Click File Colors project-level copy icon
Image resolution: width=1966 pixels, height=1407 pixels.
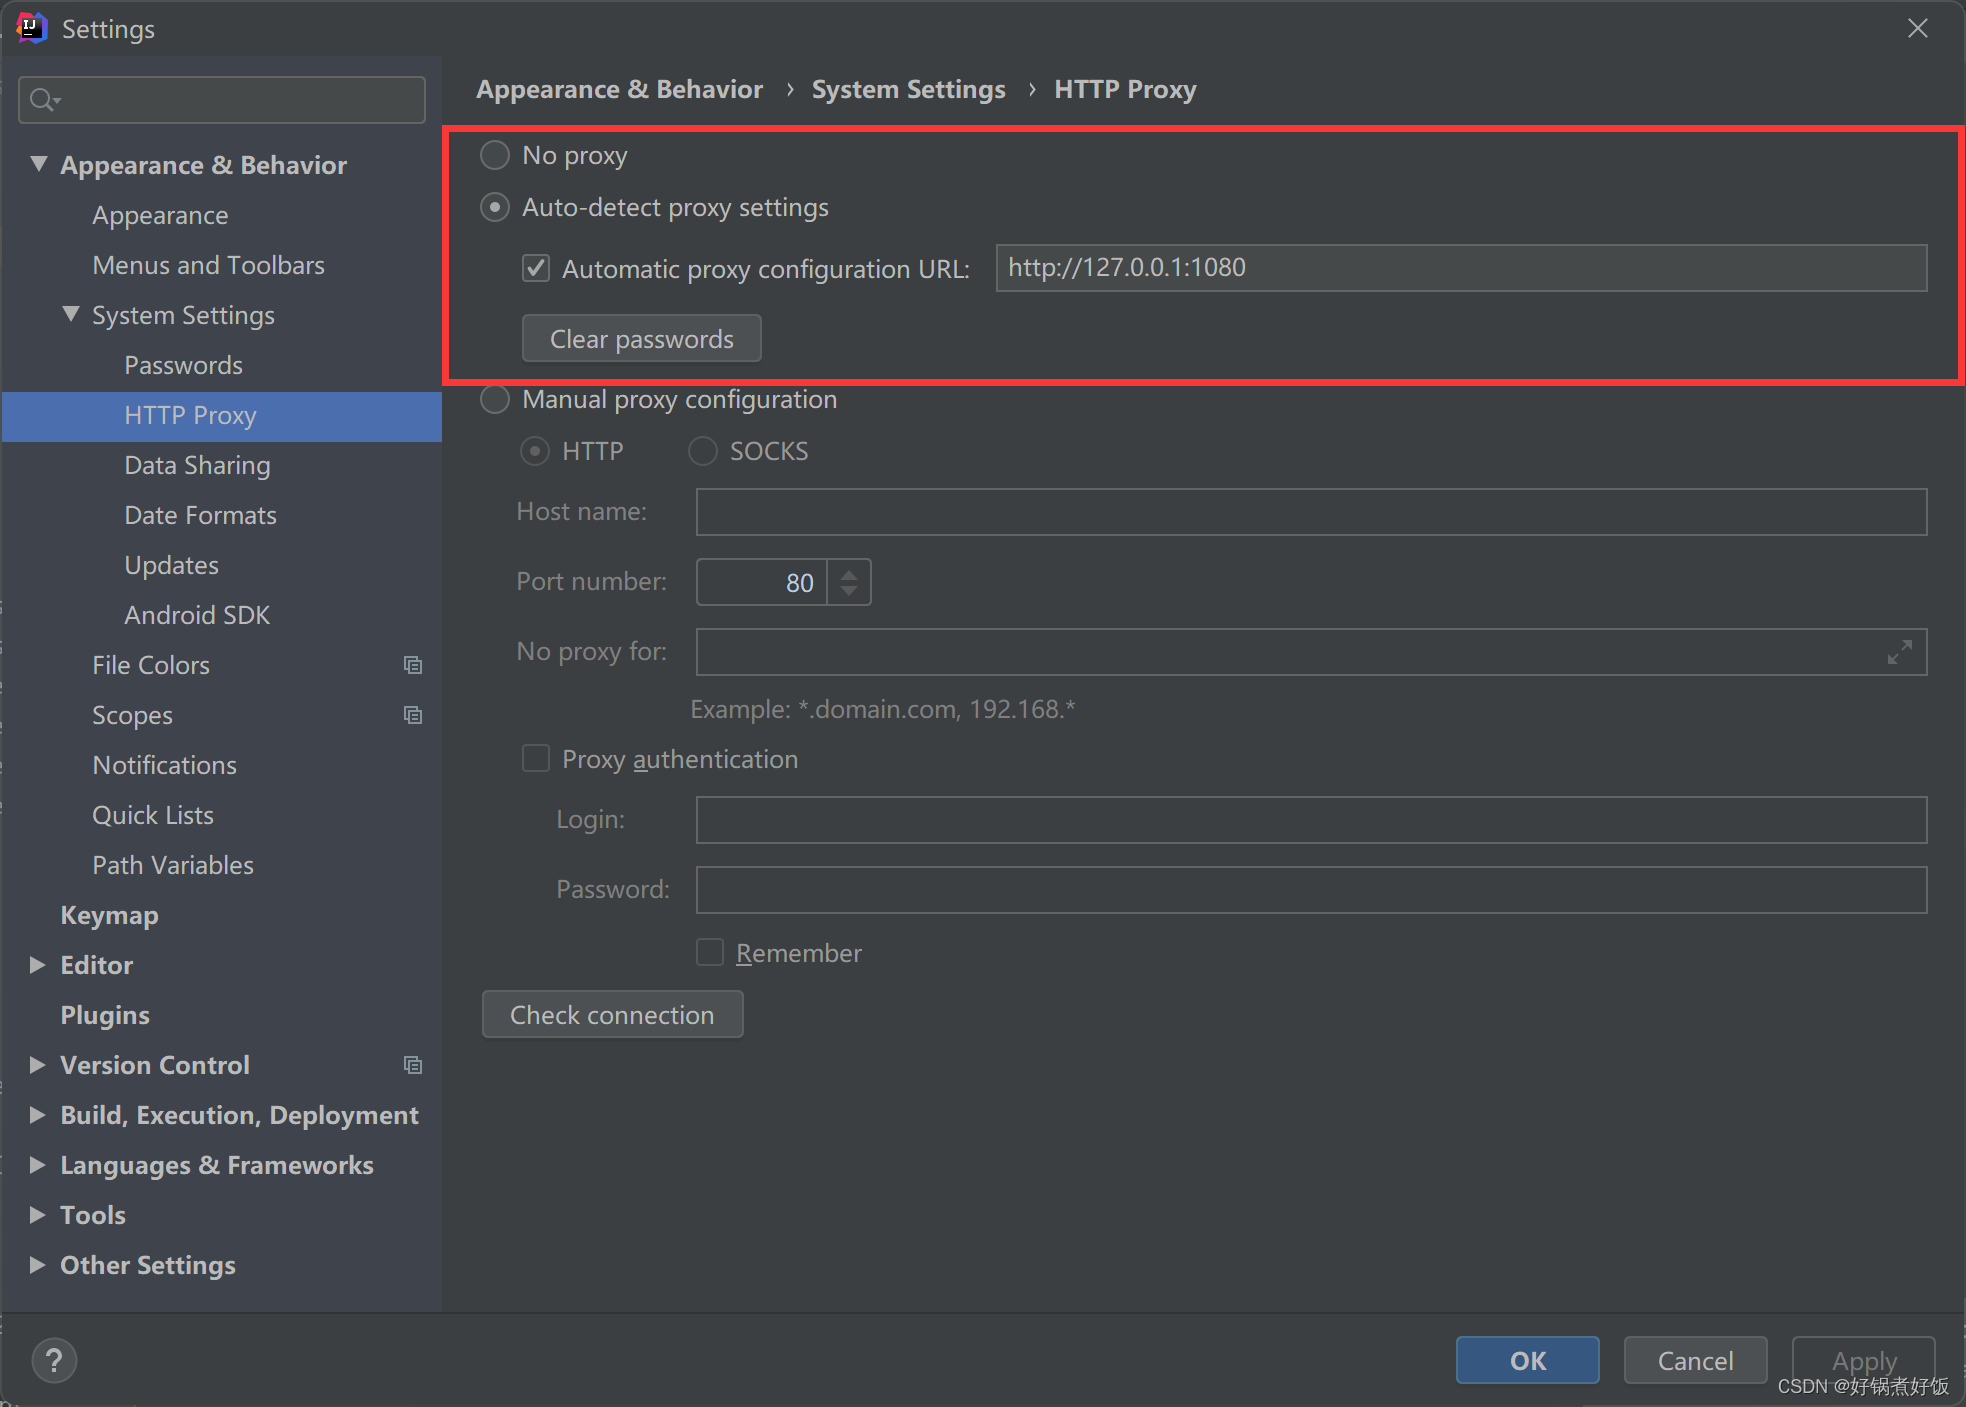pyautogui.click(x=412, y=665)
